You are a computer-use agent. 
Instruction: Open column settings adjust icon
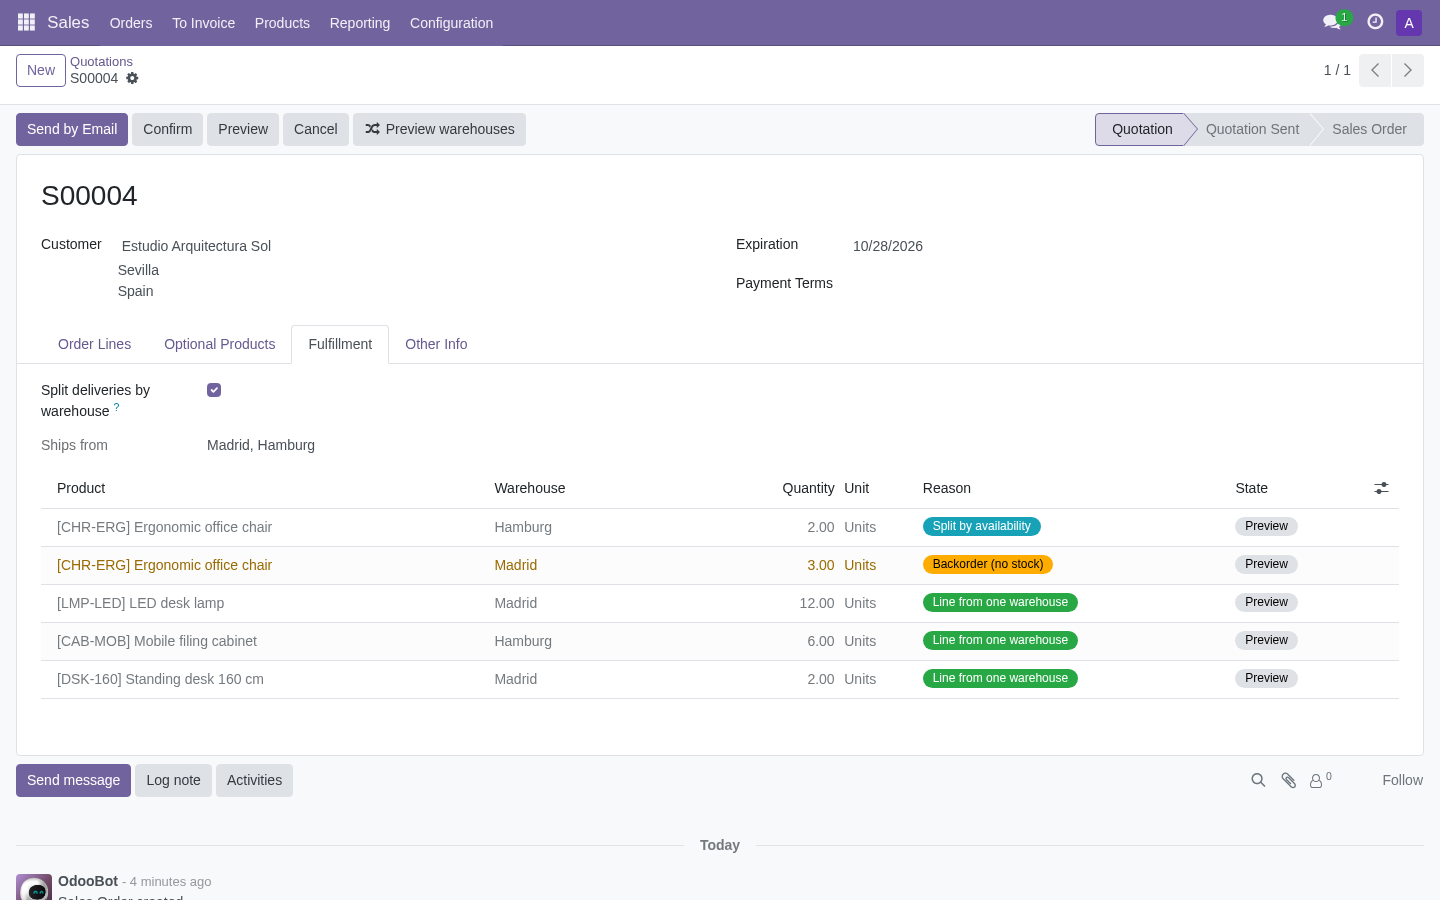[x=1381, y=488]
